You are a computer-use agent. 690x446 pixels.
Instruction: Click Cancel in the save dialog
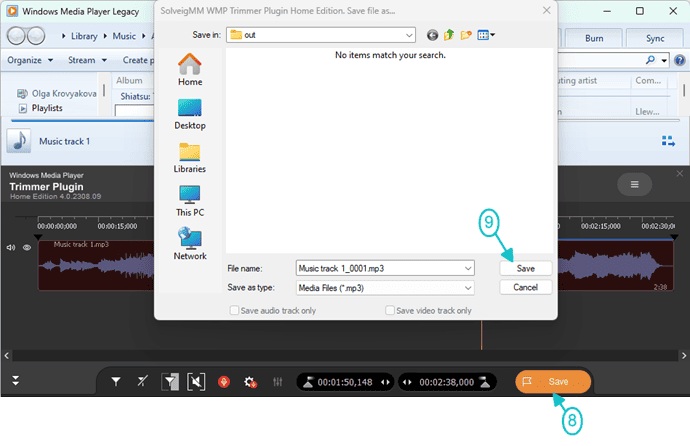pos(525,287)
